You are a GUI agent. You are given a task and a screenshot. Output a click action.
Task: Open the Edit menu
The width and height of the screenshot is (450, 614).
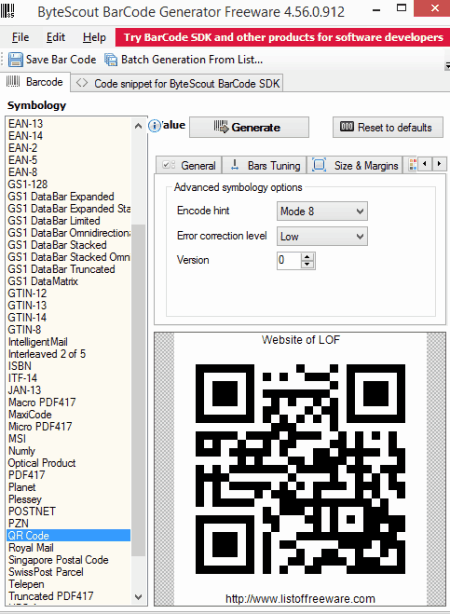pyautogui.click(x=56, y=38)
